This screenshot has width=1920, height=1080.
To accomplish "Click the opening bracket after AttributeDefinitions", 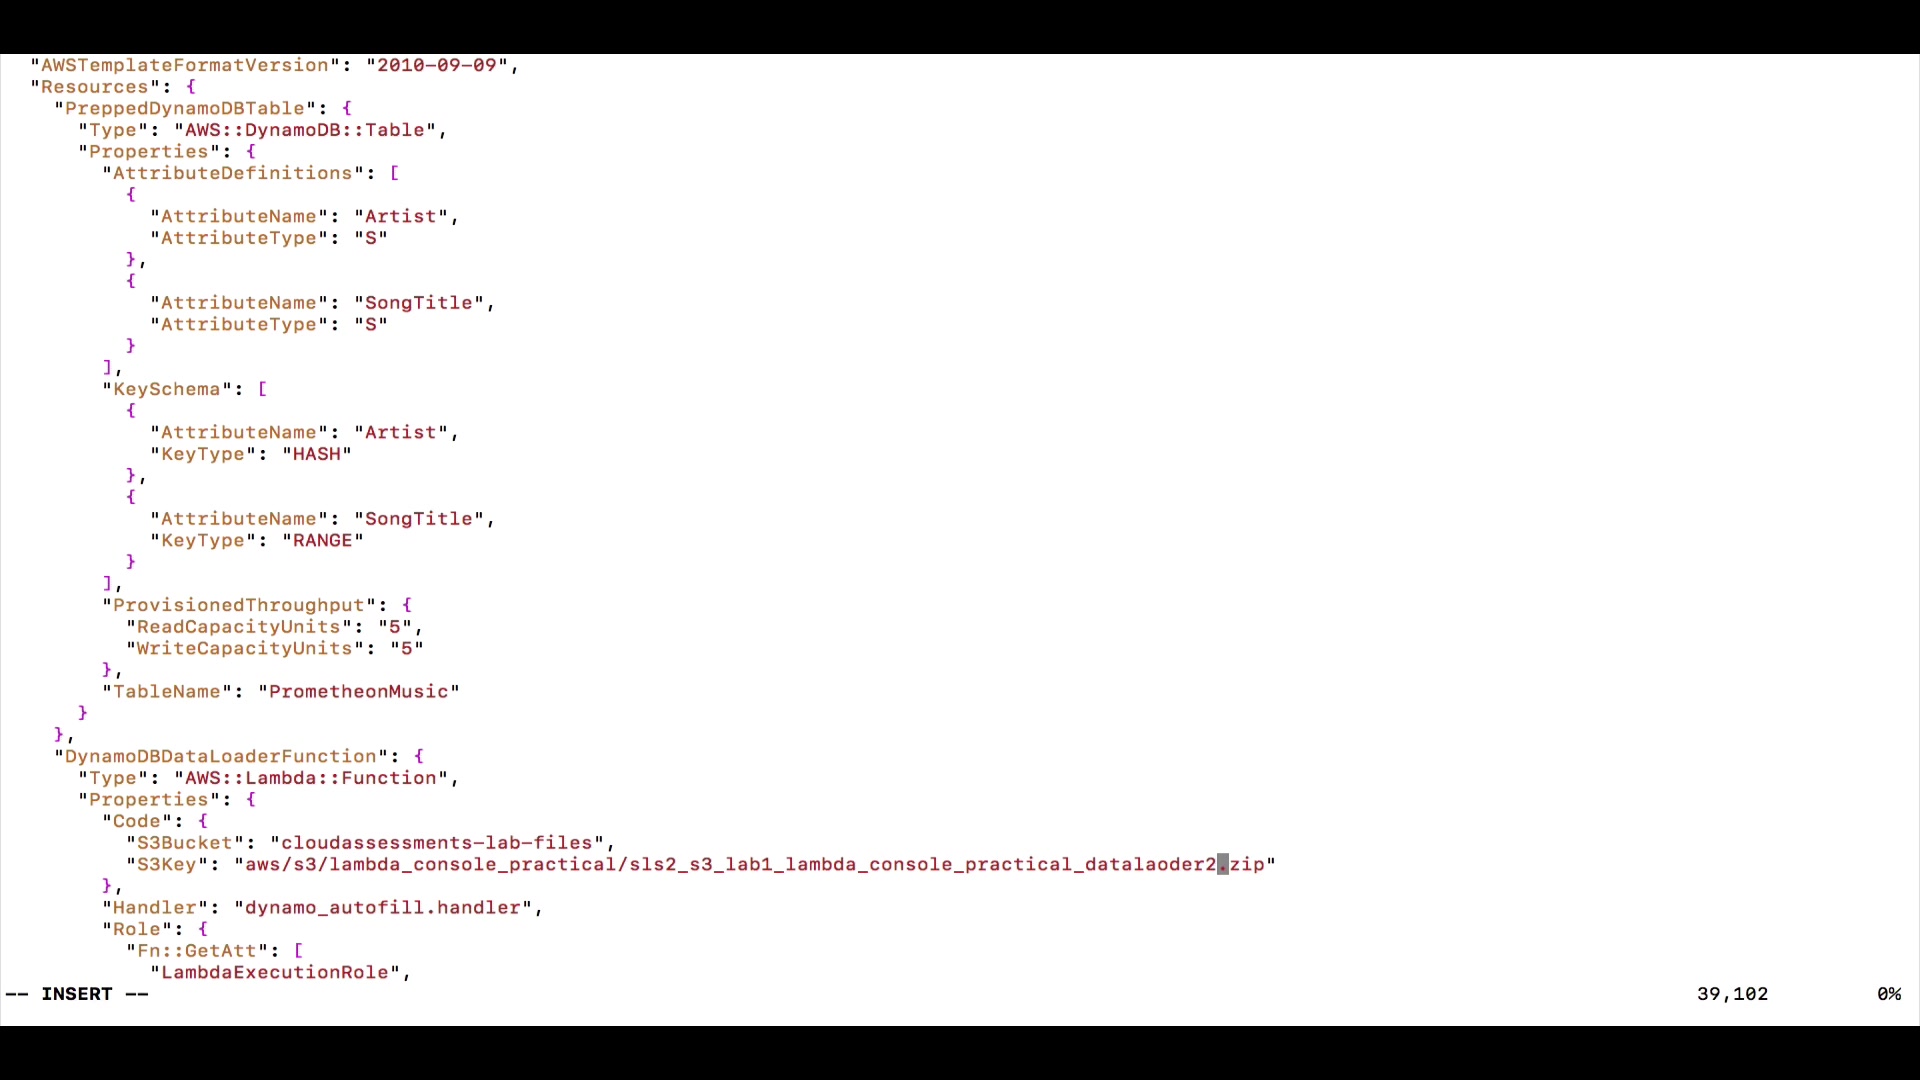I will (x=394, y=173).
